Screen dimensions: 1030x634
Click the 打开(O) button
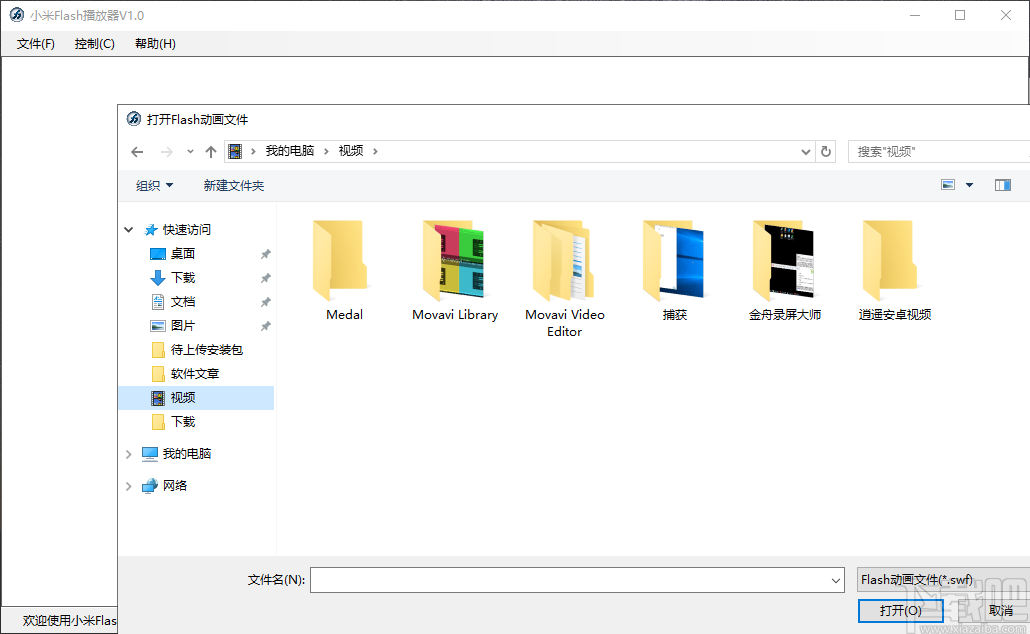(900, 611)
